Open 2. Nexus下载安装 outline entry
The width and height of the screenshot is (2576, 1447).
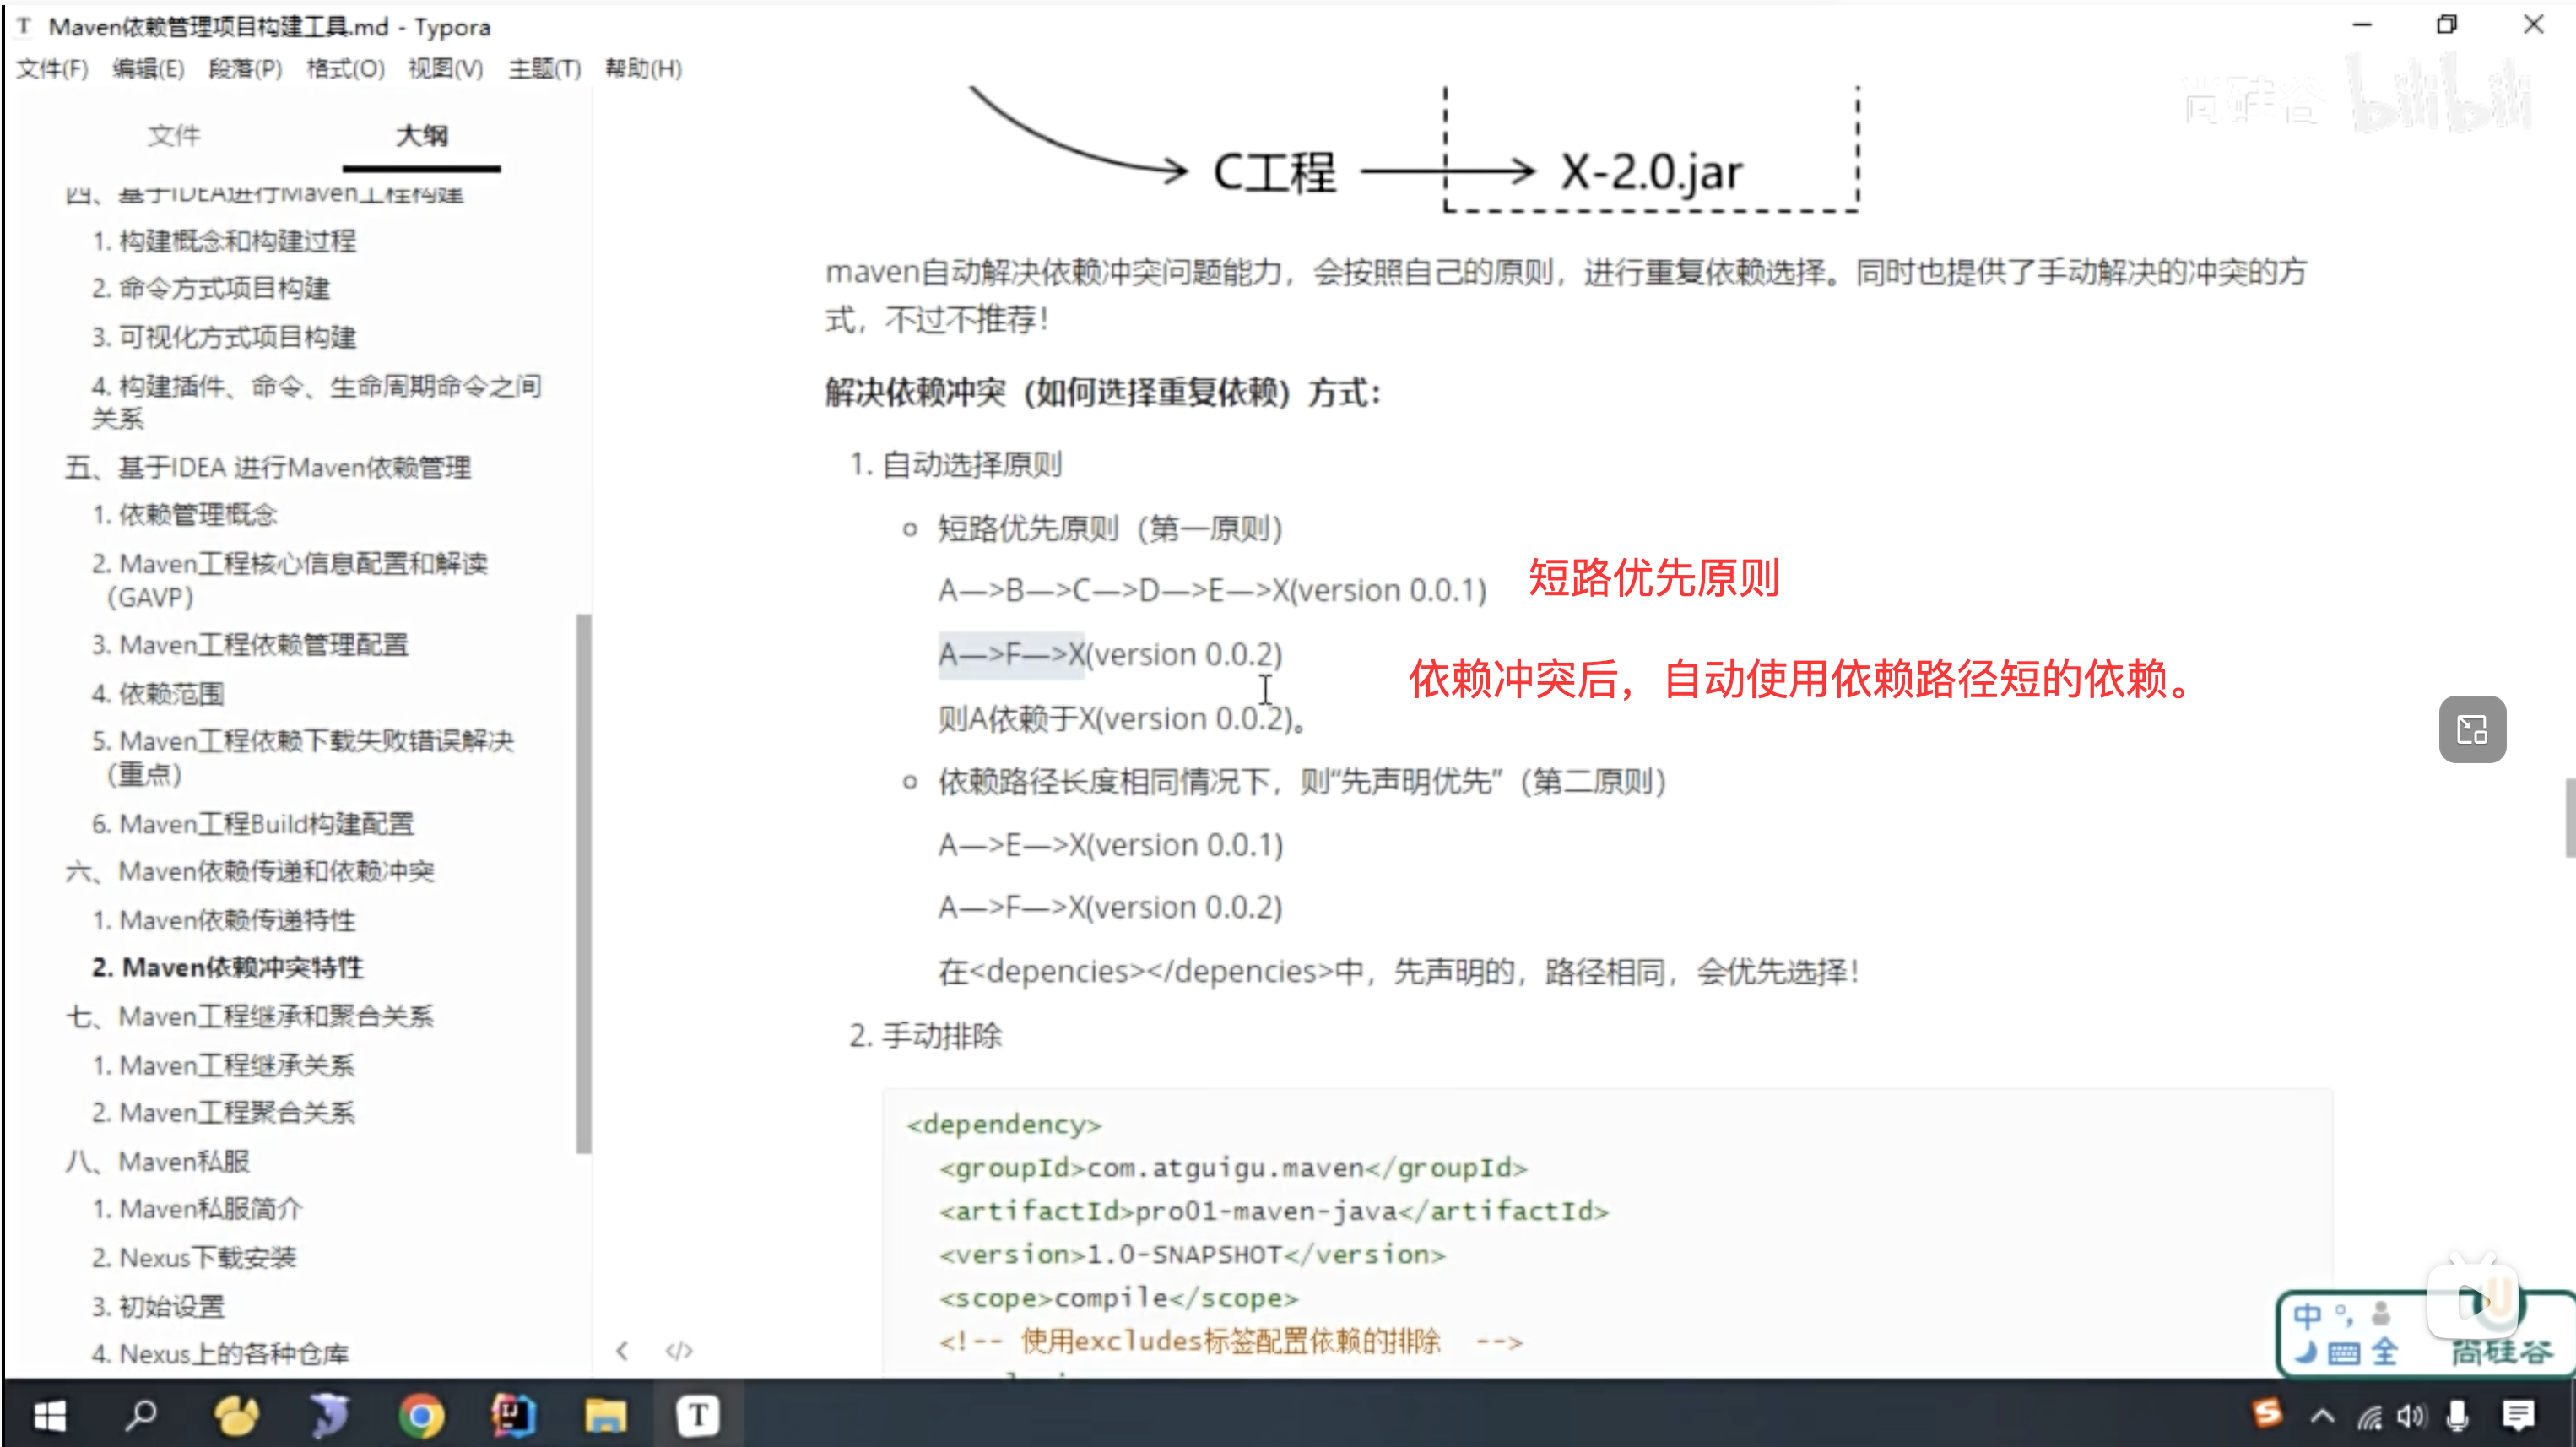pos(194,1257)
